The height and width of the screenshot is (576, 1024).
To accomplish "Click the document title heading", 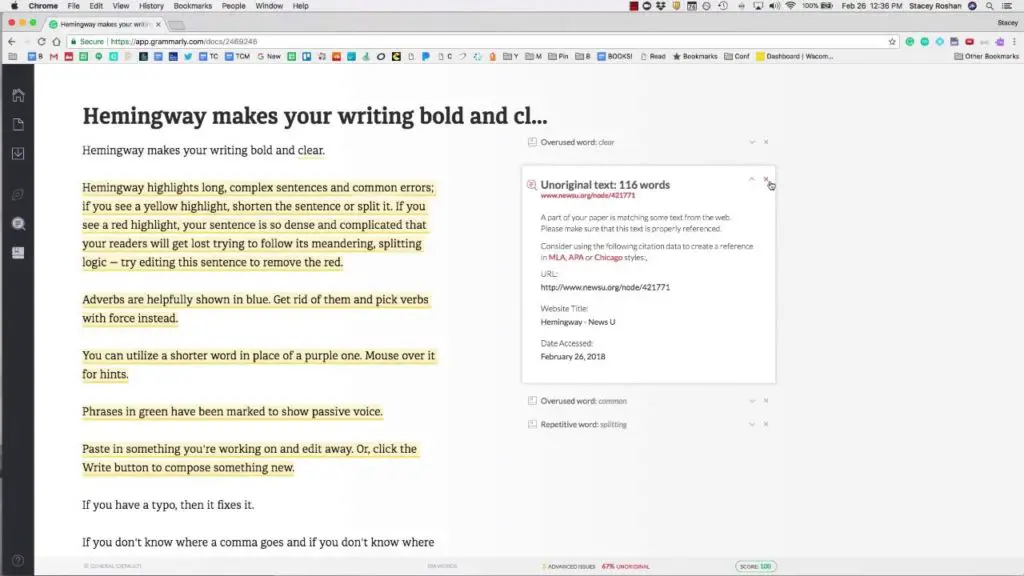I will (315, 116).
